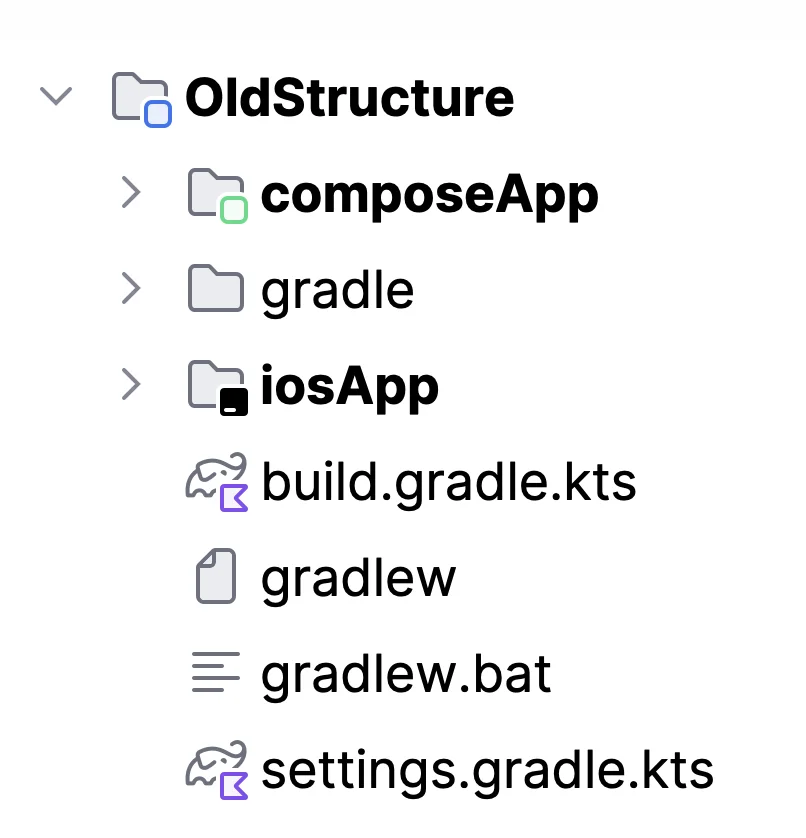Screen dimensions: 806x838
Task: Click the build.gradle.kts Gradle elephant icon
Action: [x=217, y=483]
